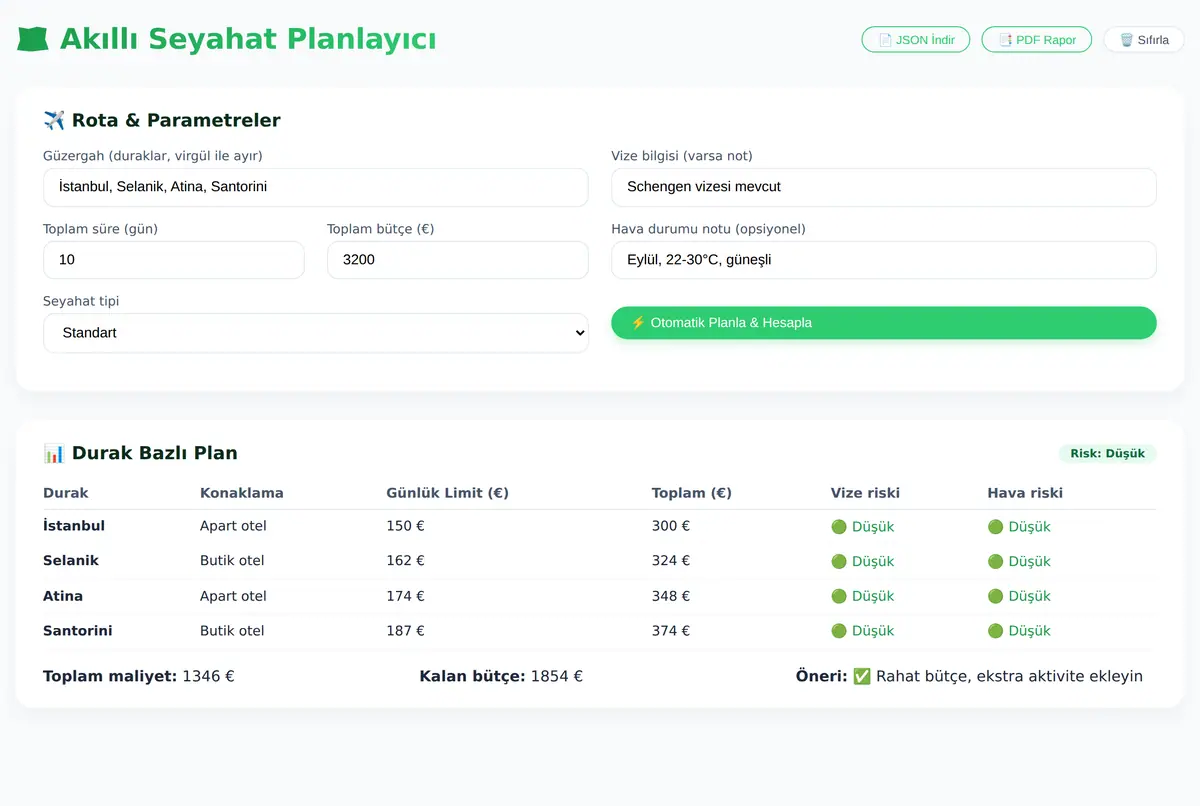Click Santorini's Hava riski Düşük value
1200x806 pixels.
tap(1019, 631)
